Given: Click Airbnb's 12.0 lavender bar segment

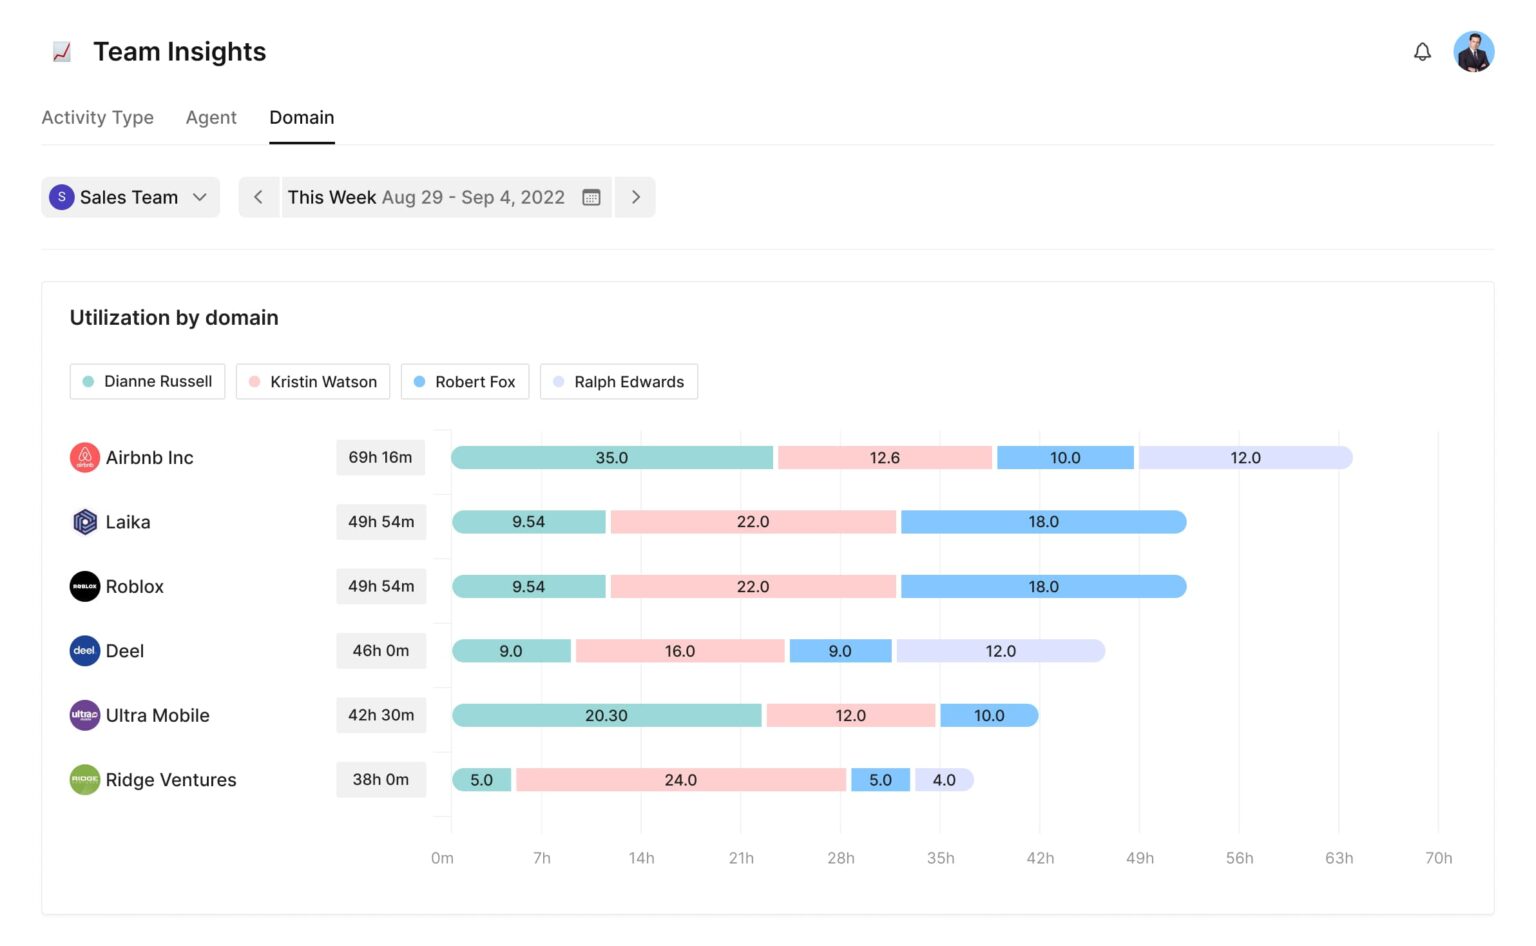Looking at the screenshot, I should (1245, 457).
